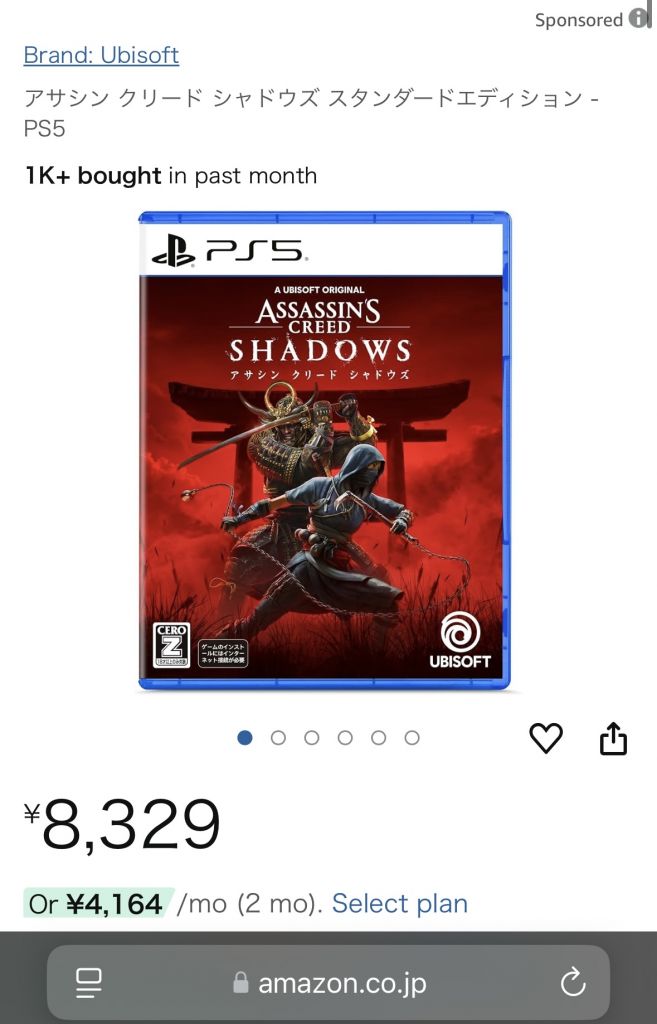The height and width of the screenshot is (1024, 657).
Task: Tap the Japanese product title text
Action: [311, 112]
